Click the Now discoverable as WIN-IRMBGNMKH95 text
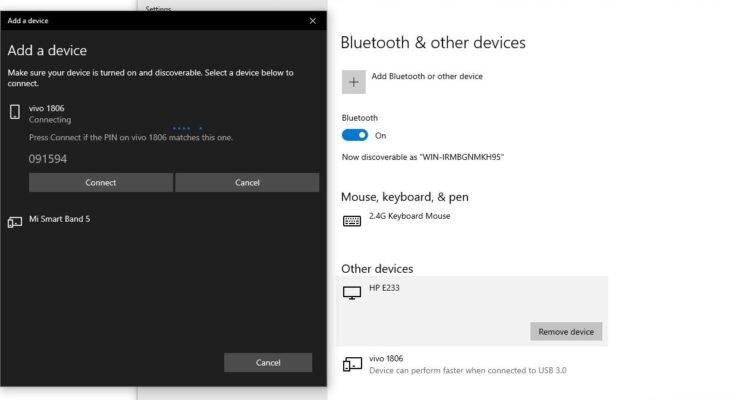 coord(423,157)
